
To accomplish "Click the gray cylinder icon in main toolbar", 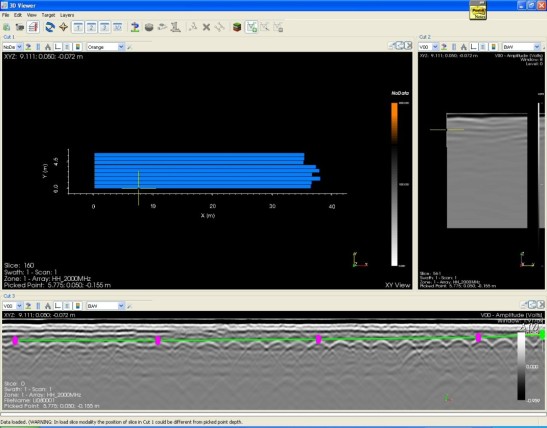I will [149, 27].
